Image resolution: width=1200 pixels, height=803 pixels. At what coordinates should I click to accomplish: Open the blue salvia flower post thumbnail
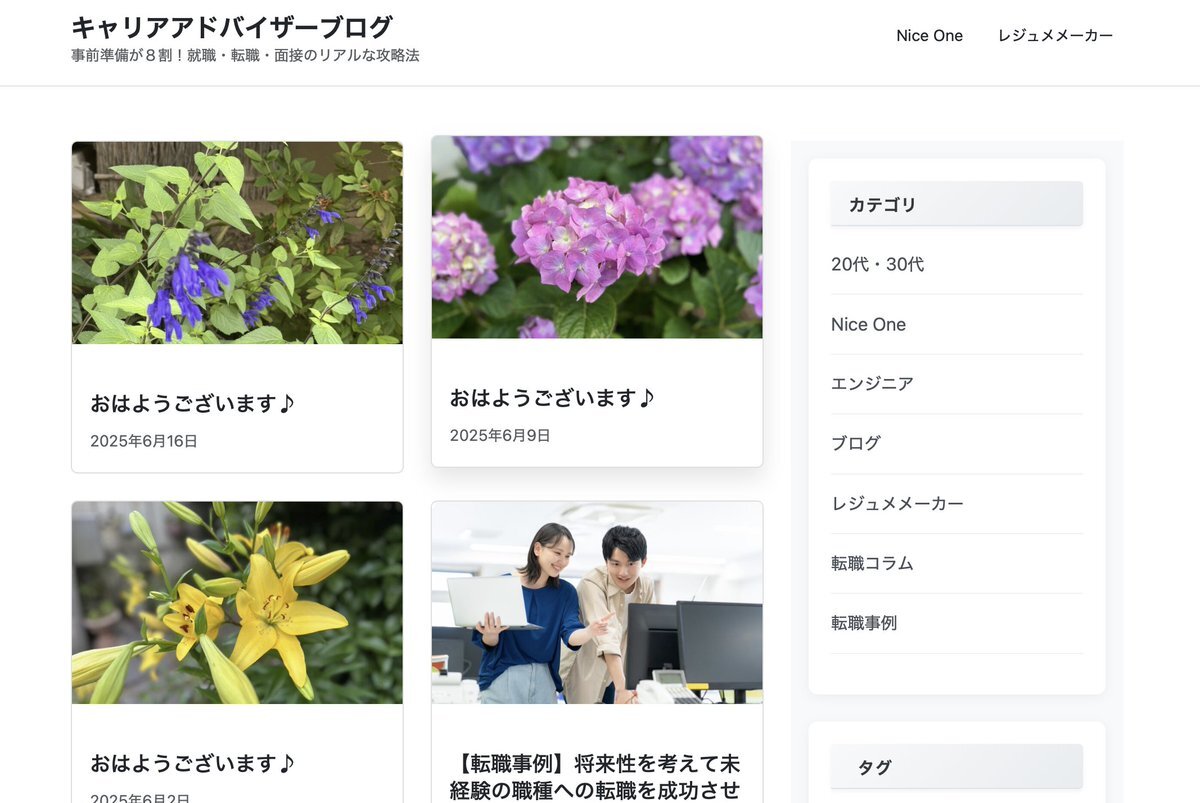237,243
